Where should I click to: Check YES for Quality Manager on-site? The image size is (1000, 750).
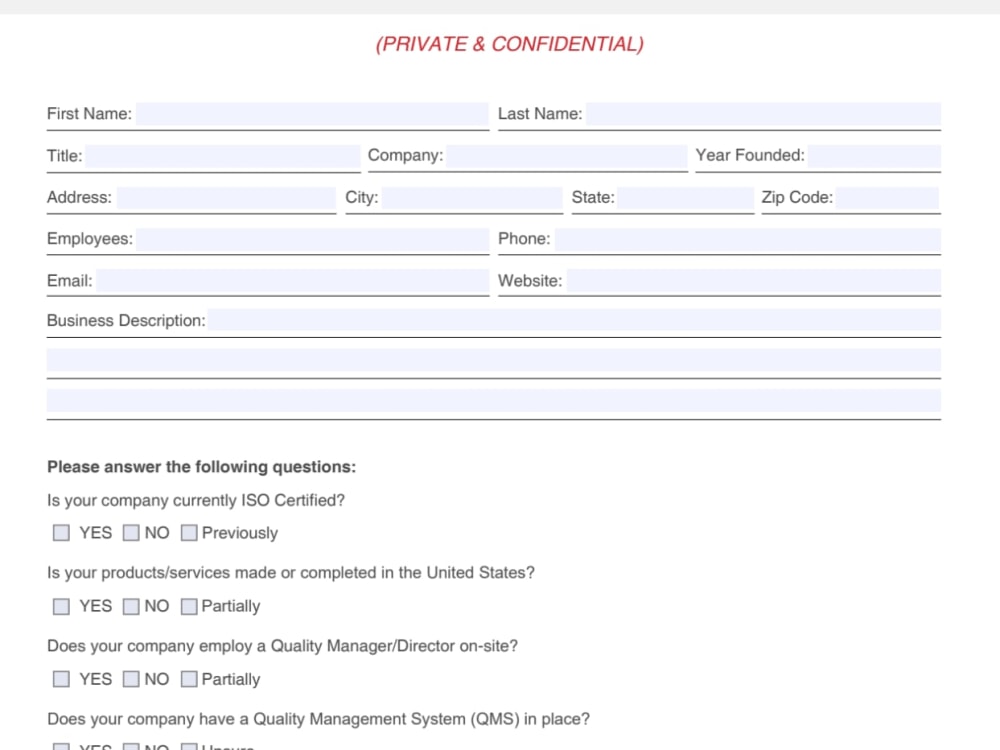tap(61, 679)
